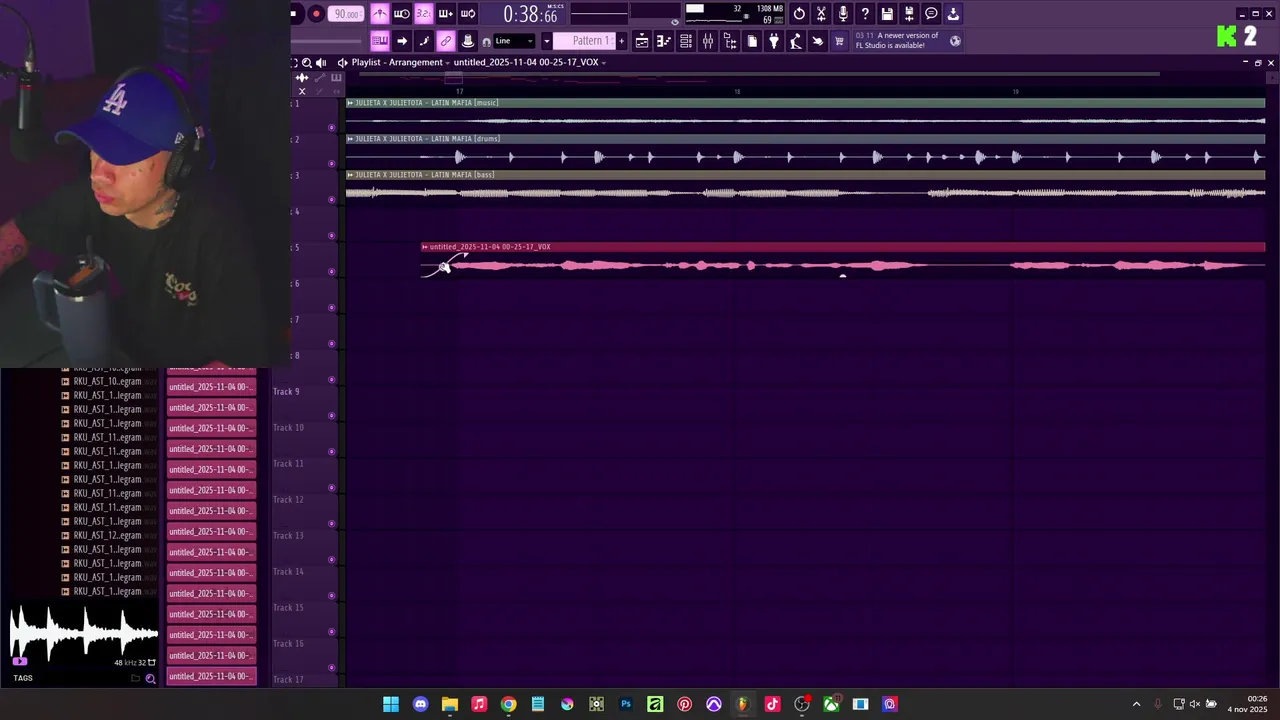The width and height of the screenshot is (1280, 720).
Task: Open the pink VOX clip menu arrow
Action: point(425,247)
